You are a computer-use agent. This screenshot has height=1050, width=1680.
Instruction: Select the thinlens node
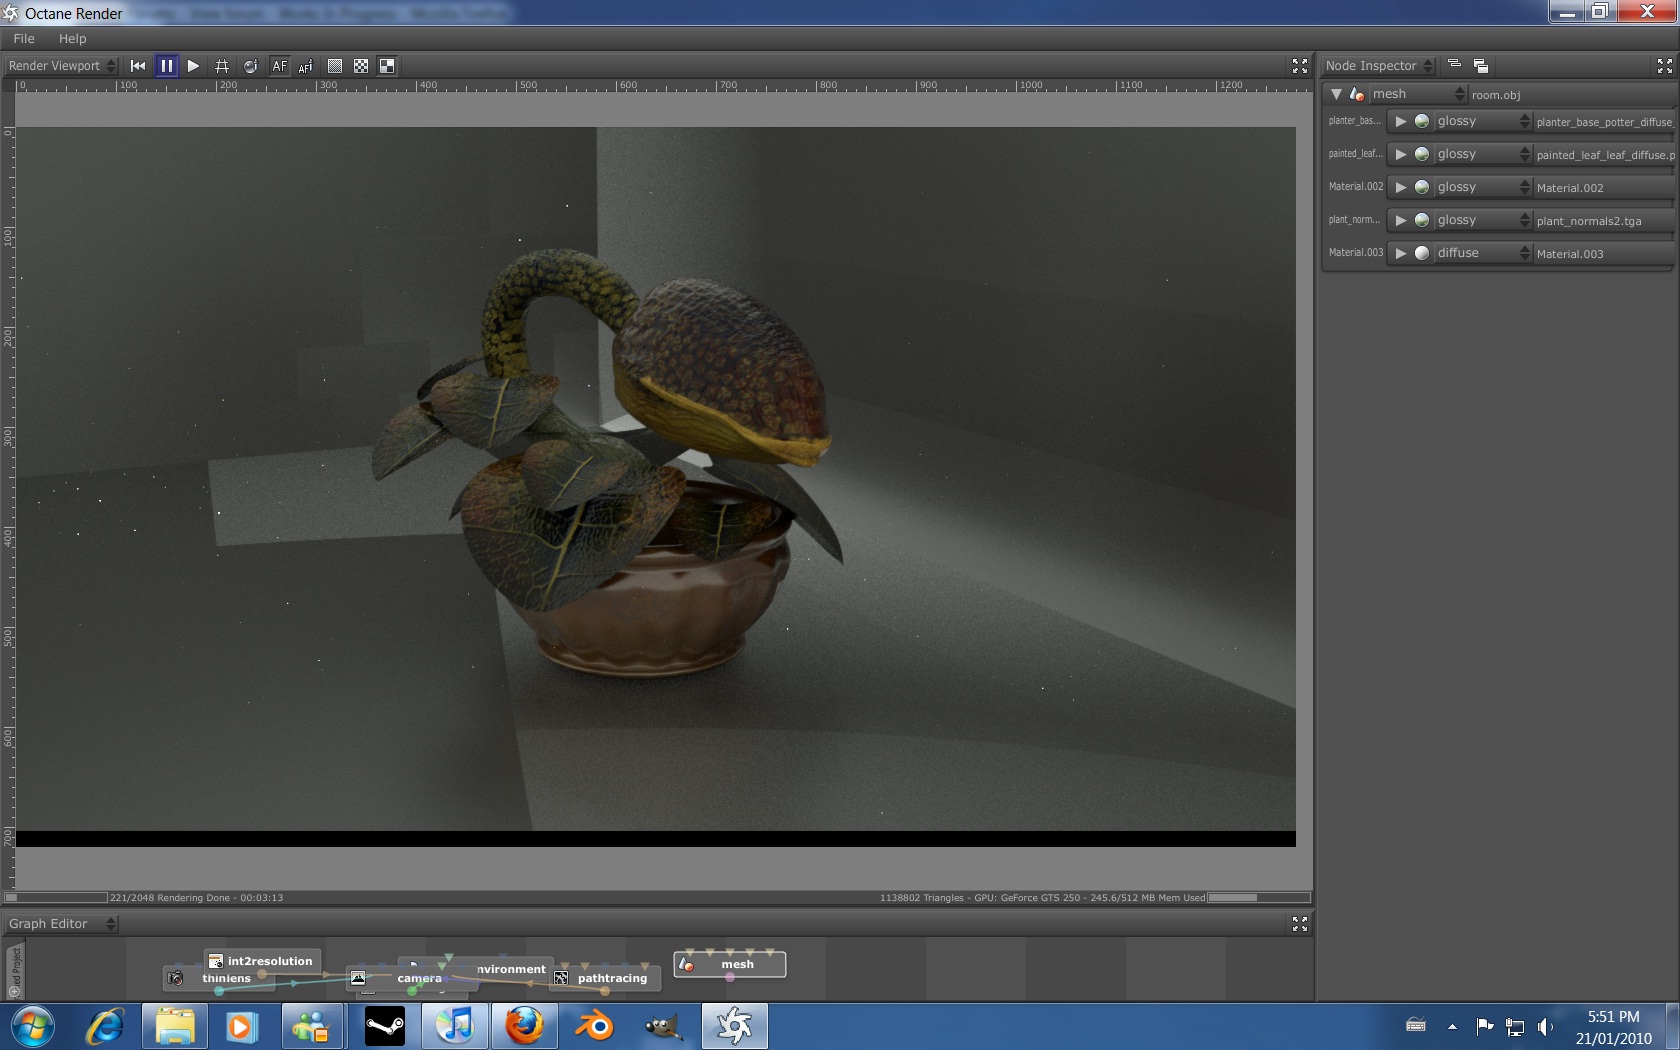point(218,979)
